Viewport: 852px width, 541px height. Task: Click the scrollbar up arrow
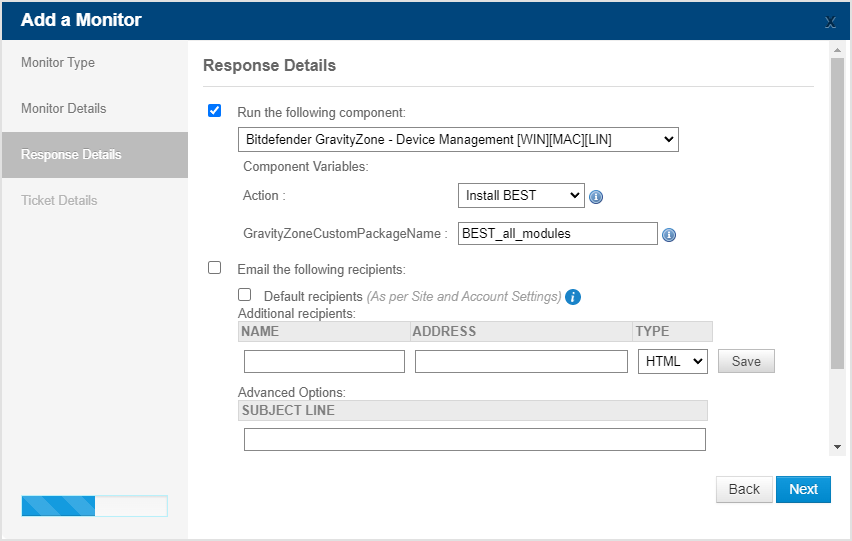click(837, 50)
